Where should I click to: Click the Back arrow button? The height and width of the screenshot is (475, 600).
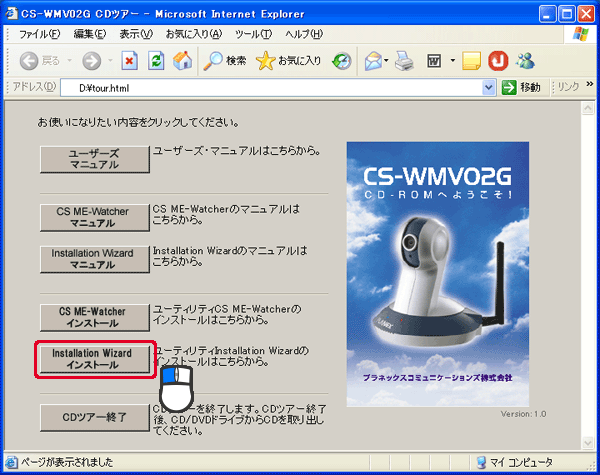pos(29,60)
